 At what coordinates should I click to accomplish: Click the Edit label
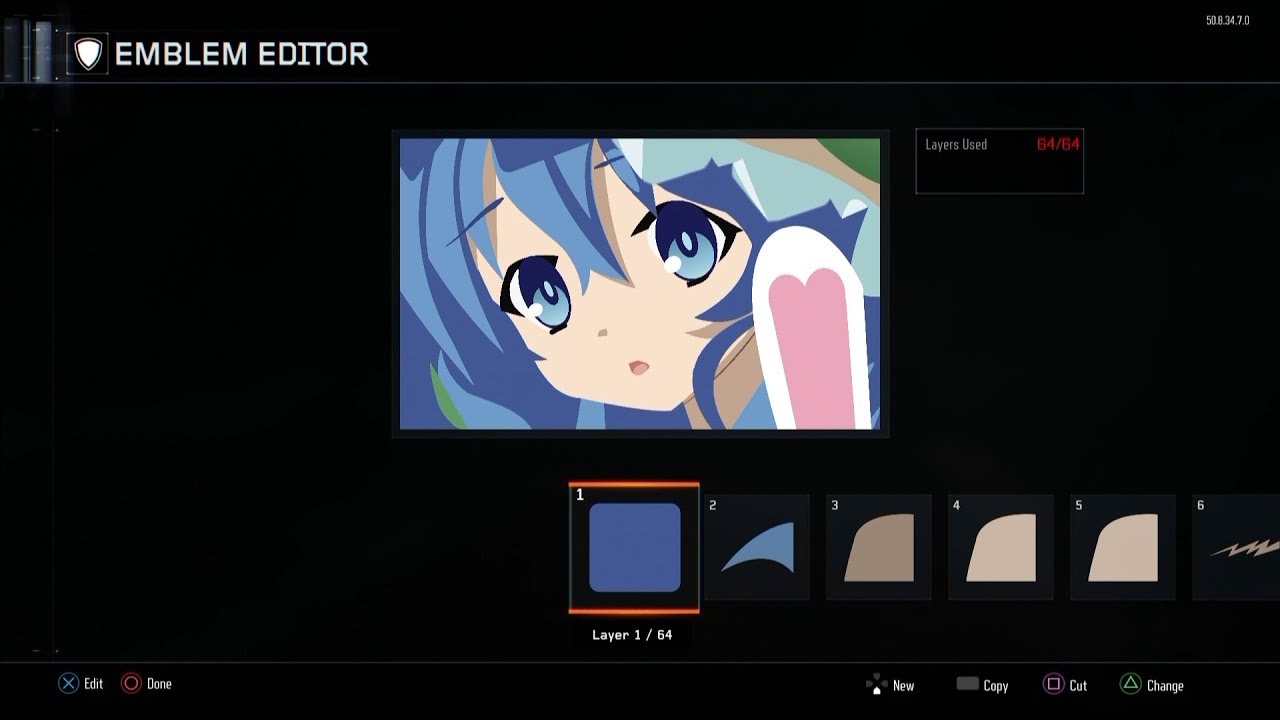[x=94, y=684]
